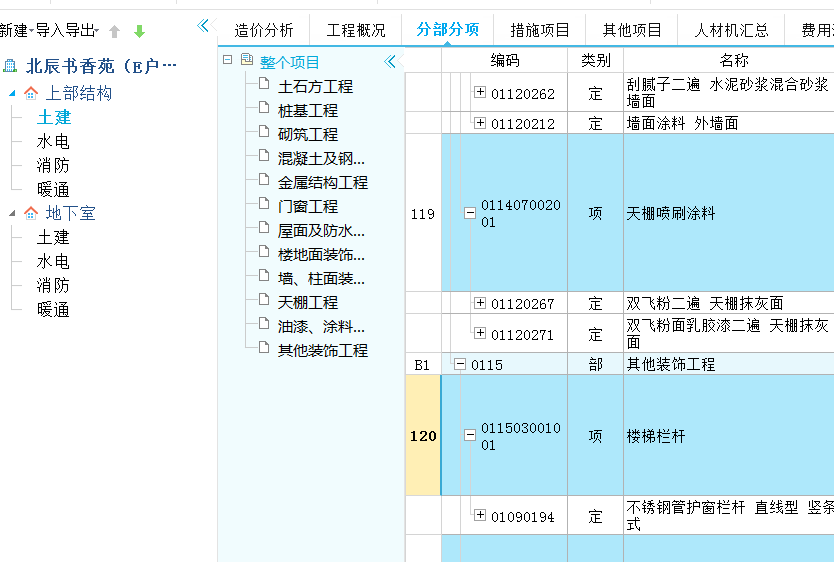Image resolution: width=834 pixels, height=562 pixels.
Task: Collapse the 地下室 tree node
Action: (12, 214)
